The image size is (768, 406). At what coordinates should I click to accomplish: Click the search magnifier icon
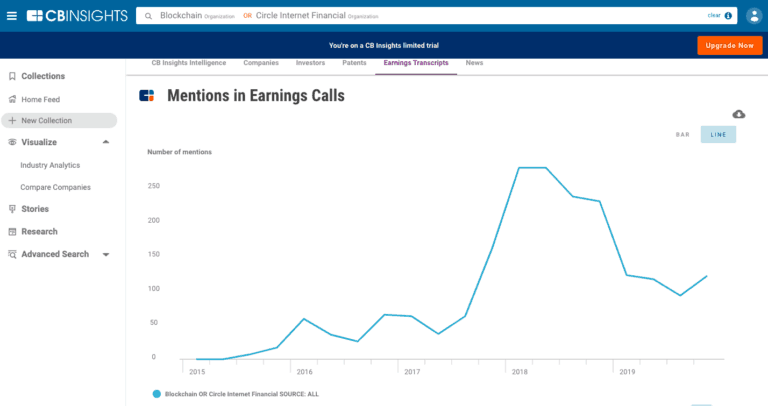149,16
